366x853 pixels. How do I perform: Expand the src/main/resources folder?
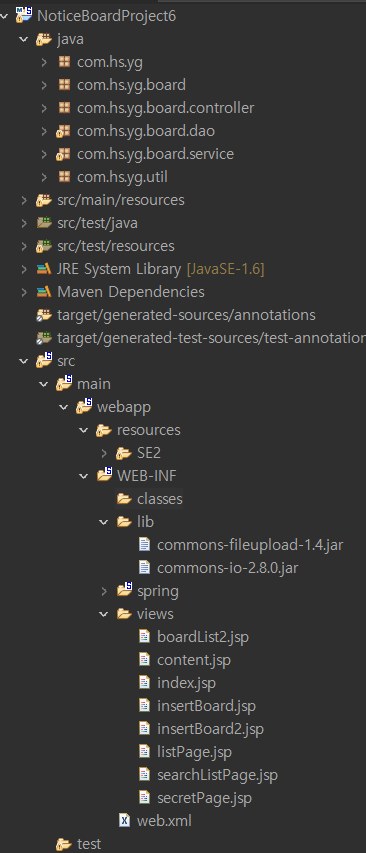pyautogui.click(x=24, y=200)
